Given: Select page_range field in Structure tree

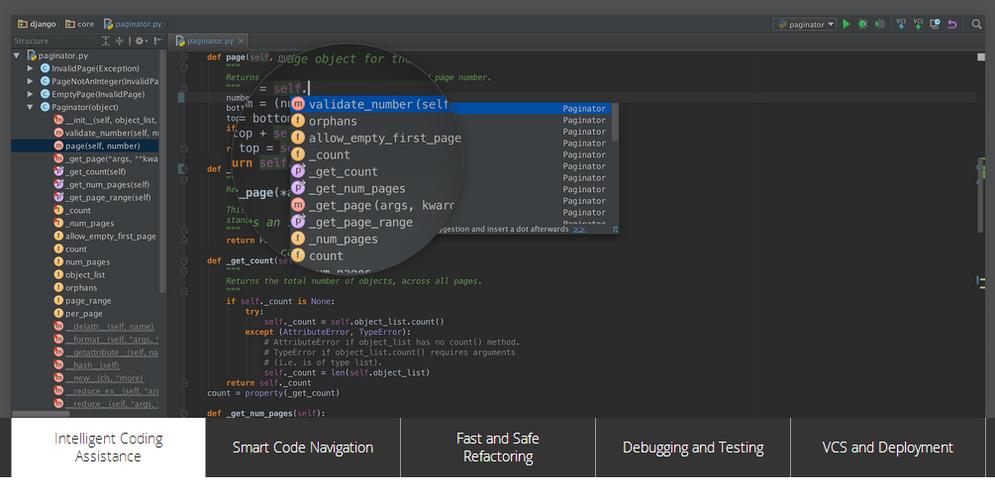Looking at the screenshot, I should 82,301.
